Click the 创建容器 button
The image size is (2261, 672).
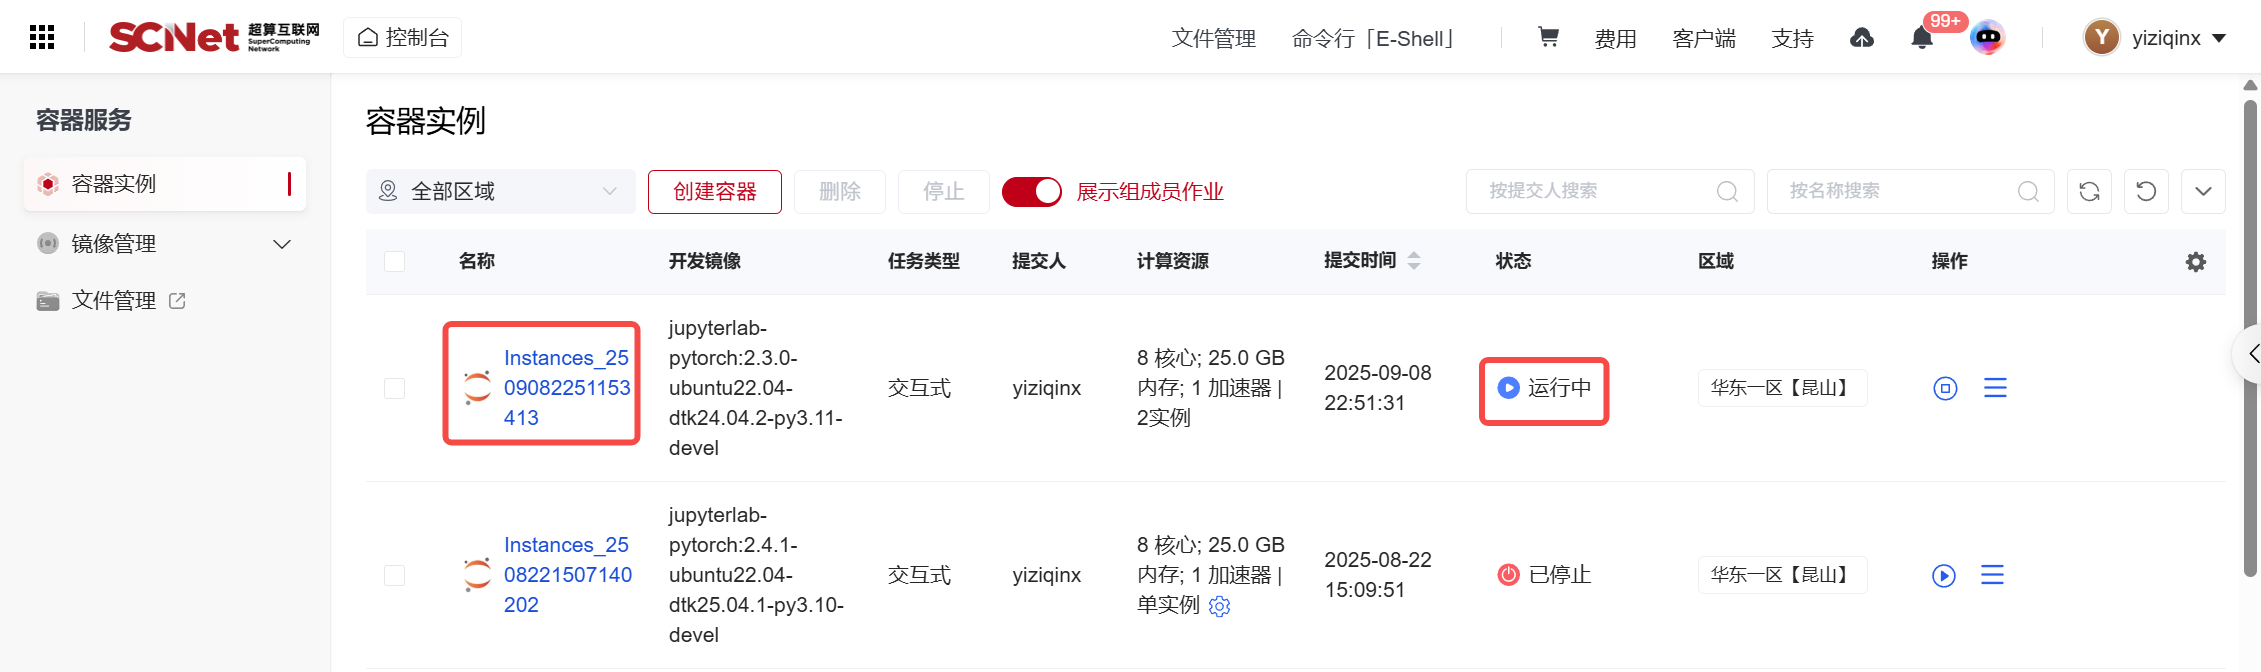(714, 192)
